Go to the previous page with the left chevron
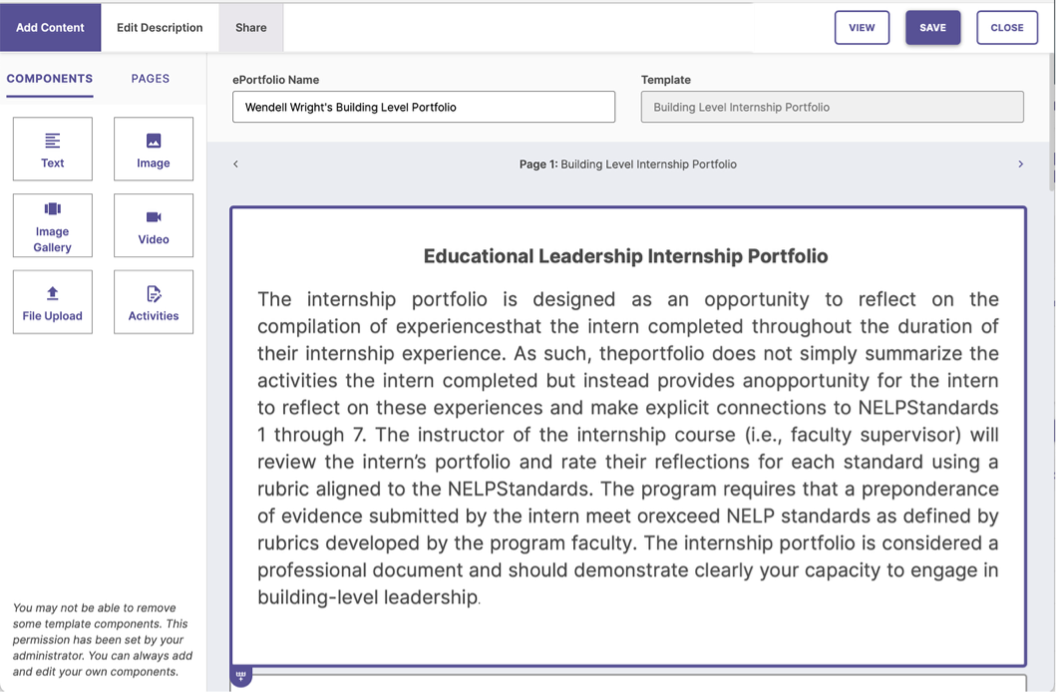Screen dimensions: 1060x696 coord(236,164)
